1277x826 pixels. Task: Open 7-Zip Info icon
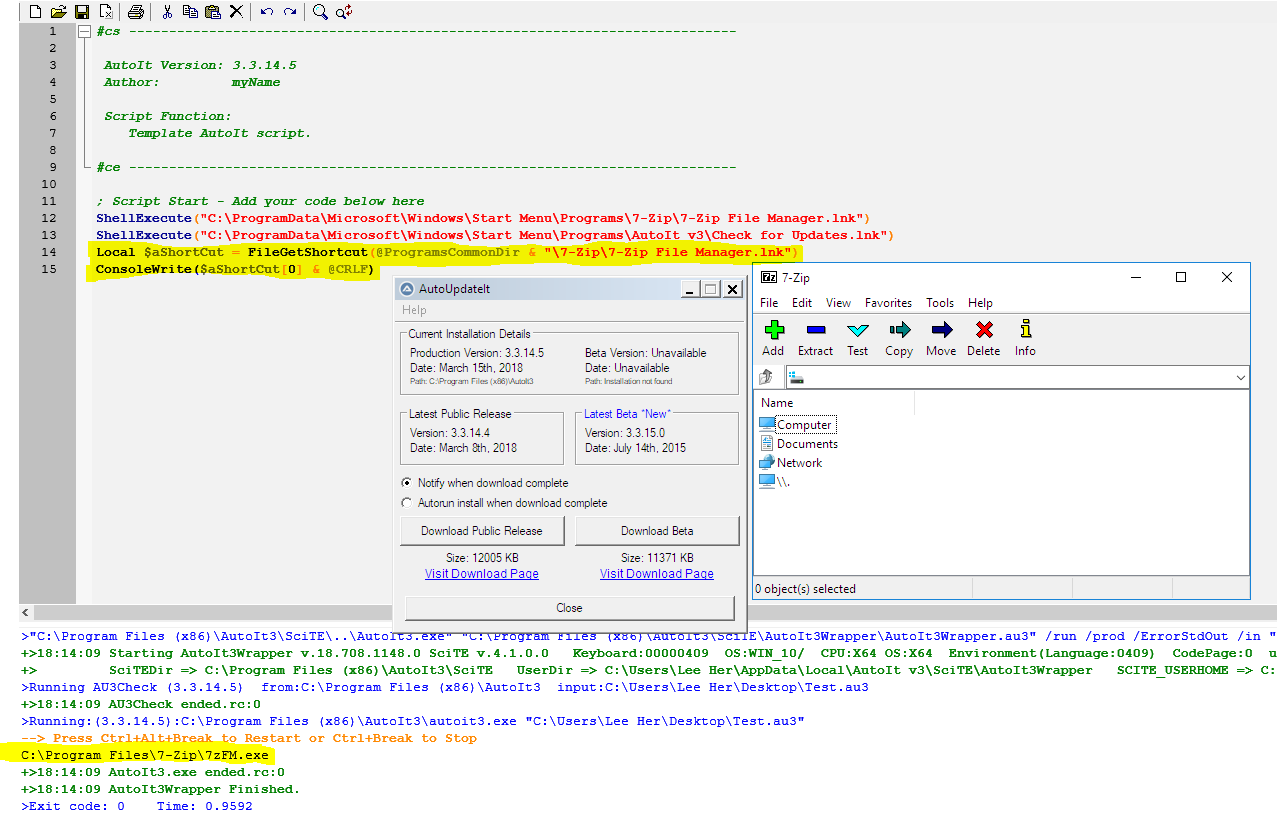pyautogui.click(x=1025, y=338)
